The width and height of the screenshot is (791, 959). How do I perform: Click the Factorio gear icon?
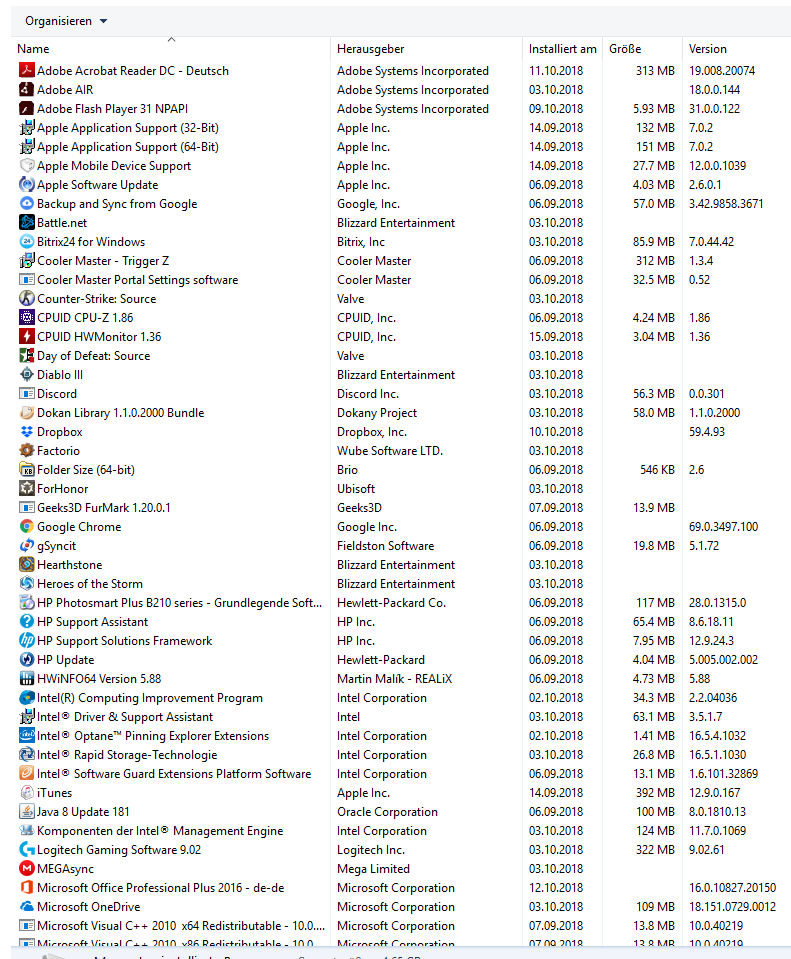(26, 450)
